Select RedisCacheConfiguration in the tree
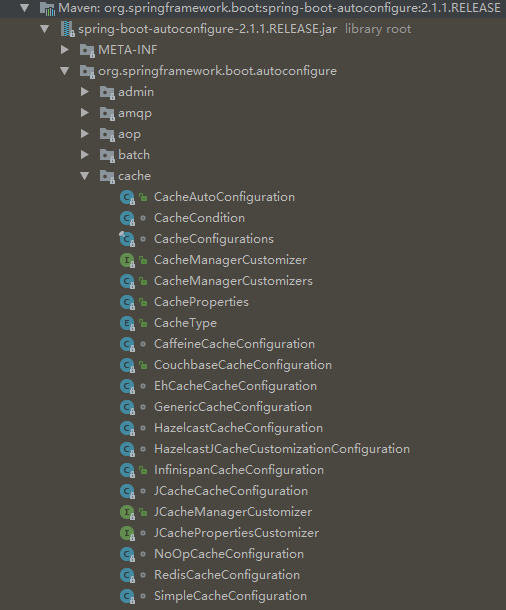506x610 pixels. pyautogui.click(x=227, y=575)
